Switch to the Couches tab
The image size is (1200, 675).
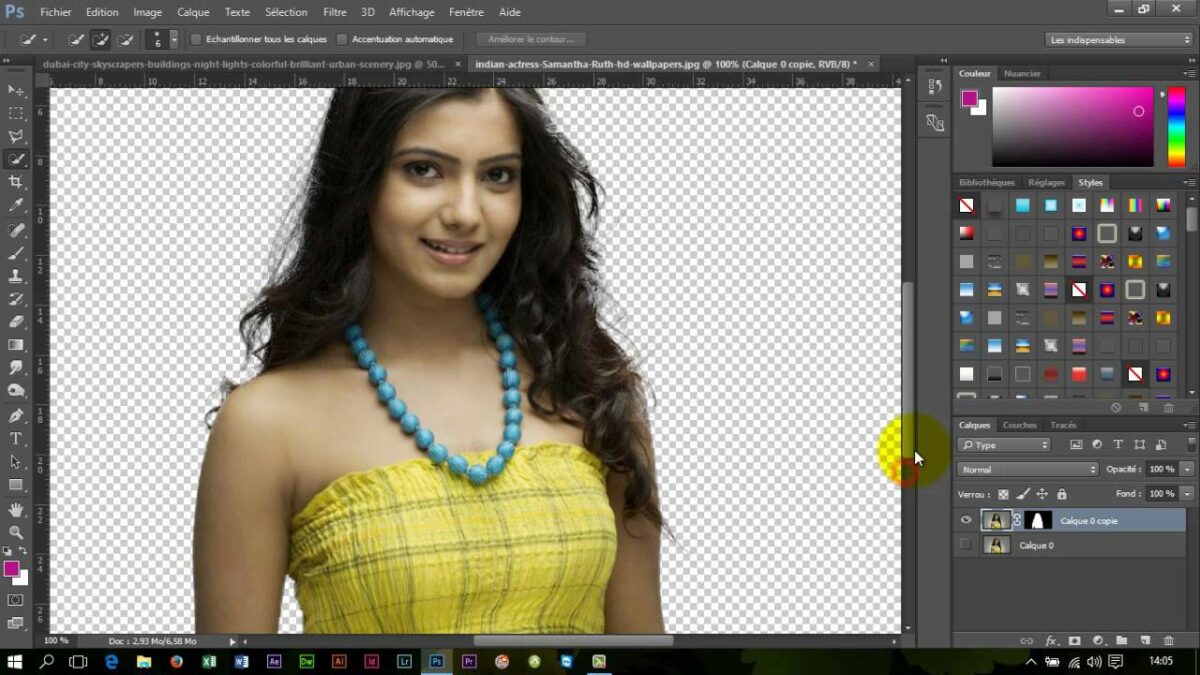pyautogui.click(x=1020, y=425)
